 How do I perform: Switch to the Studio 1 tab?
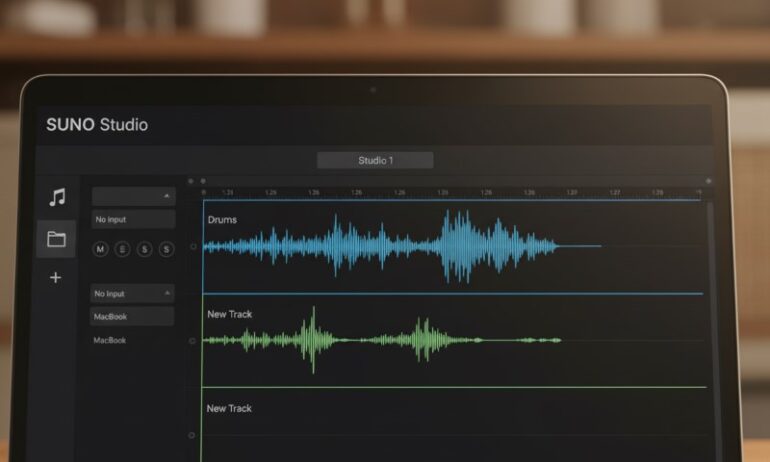coord(375,160)
